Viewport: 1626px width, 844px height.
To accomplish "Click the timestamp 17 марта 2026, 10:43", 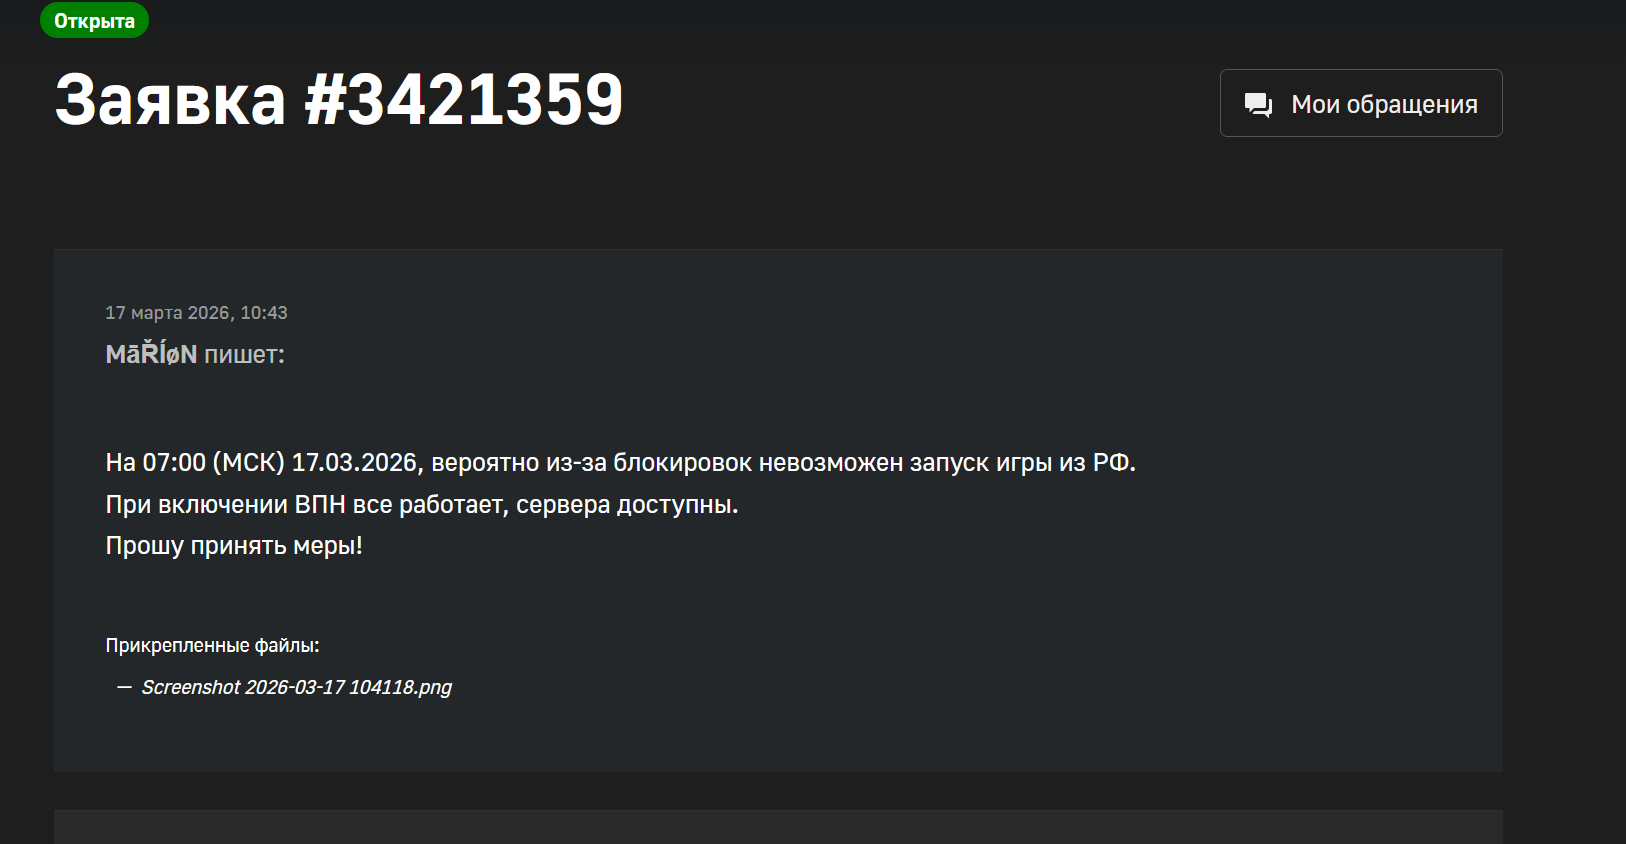I will click(x=196, y=313).
